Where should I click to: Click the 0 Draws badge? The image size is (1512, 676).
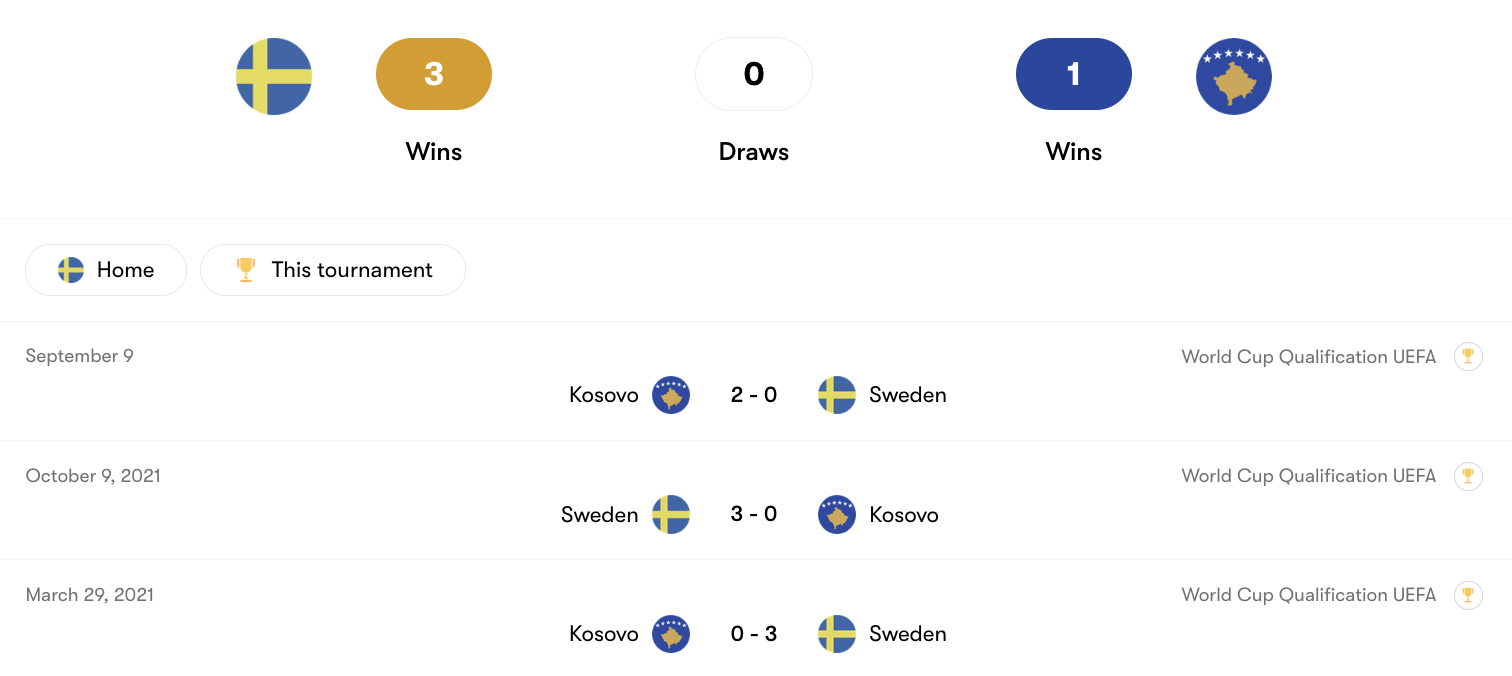coord(754,74)
